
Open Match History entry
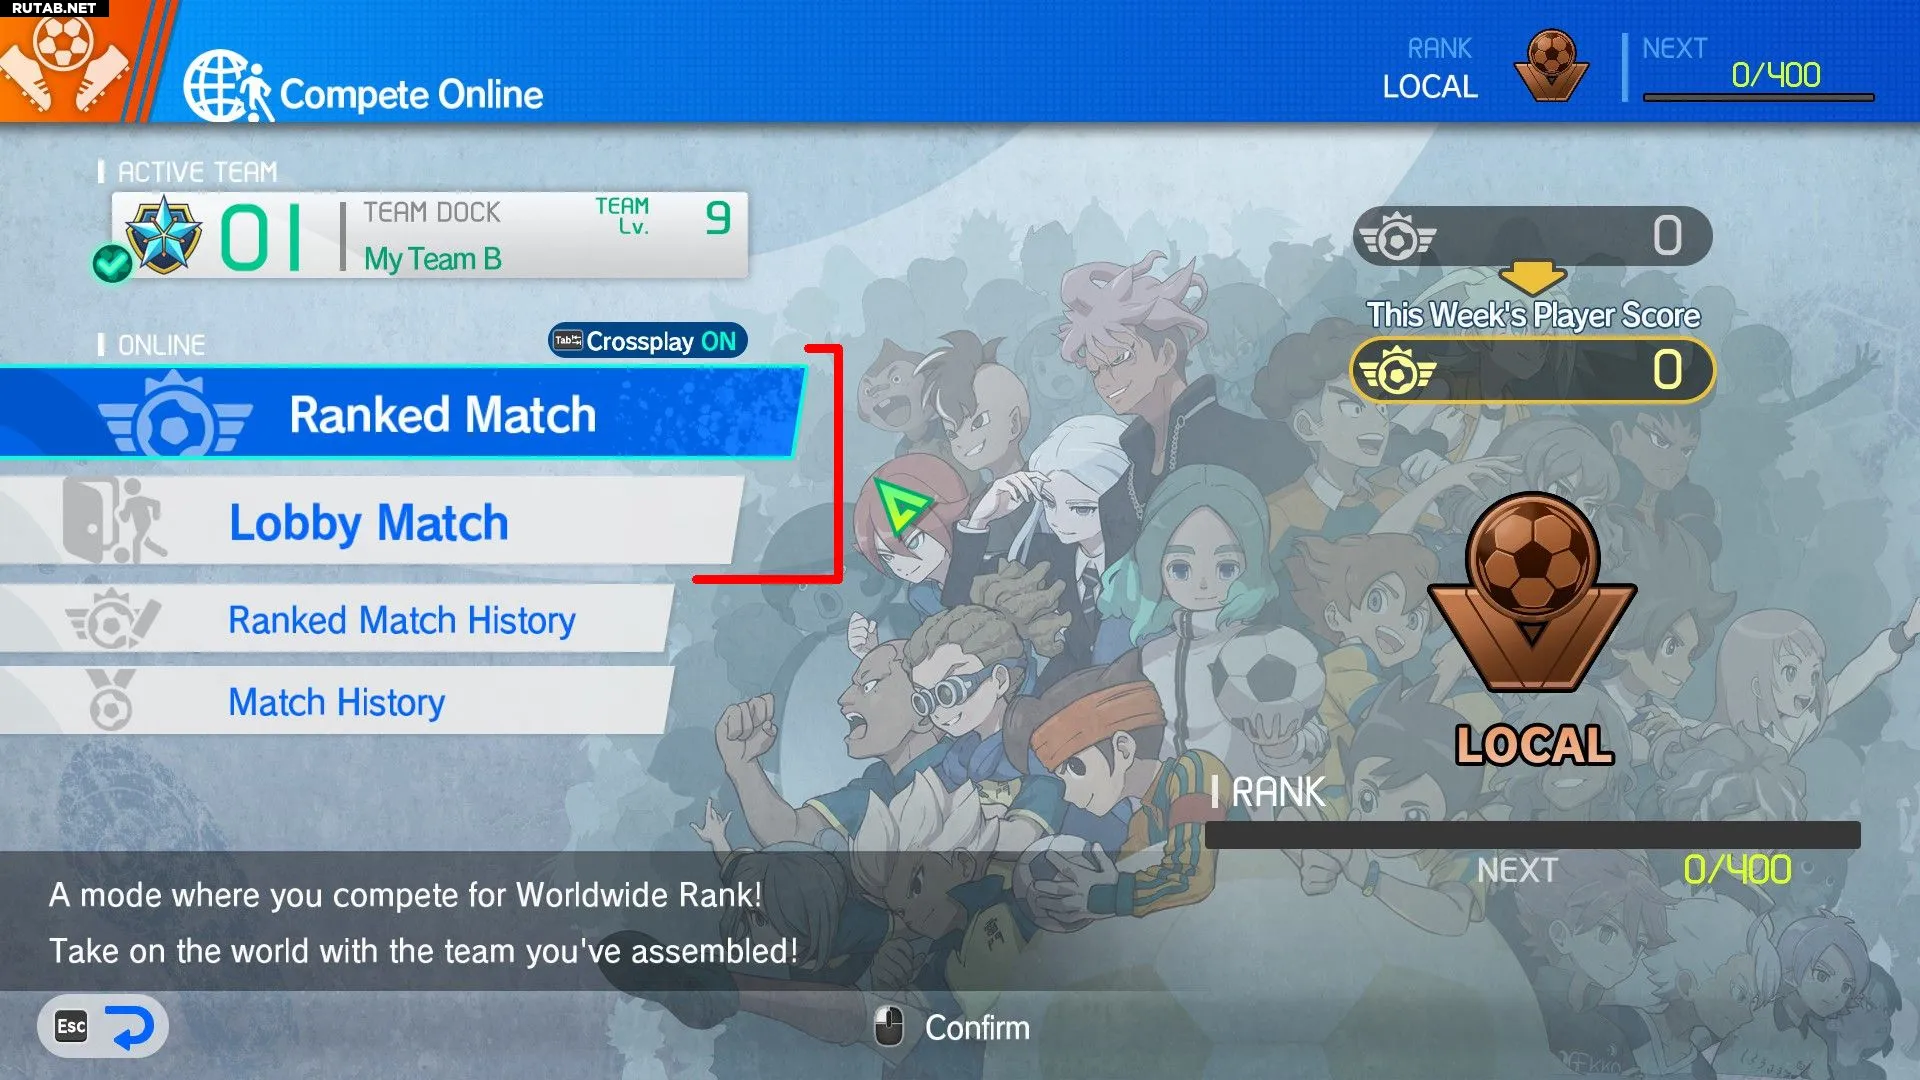(336, 702)
